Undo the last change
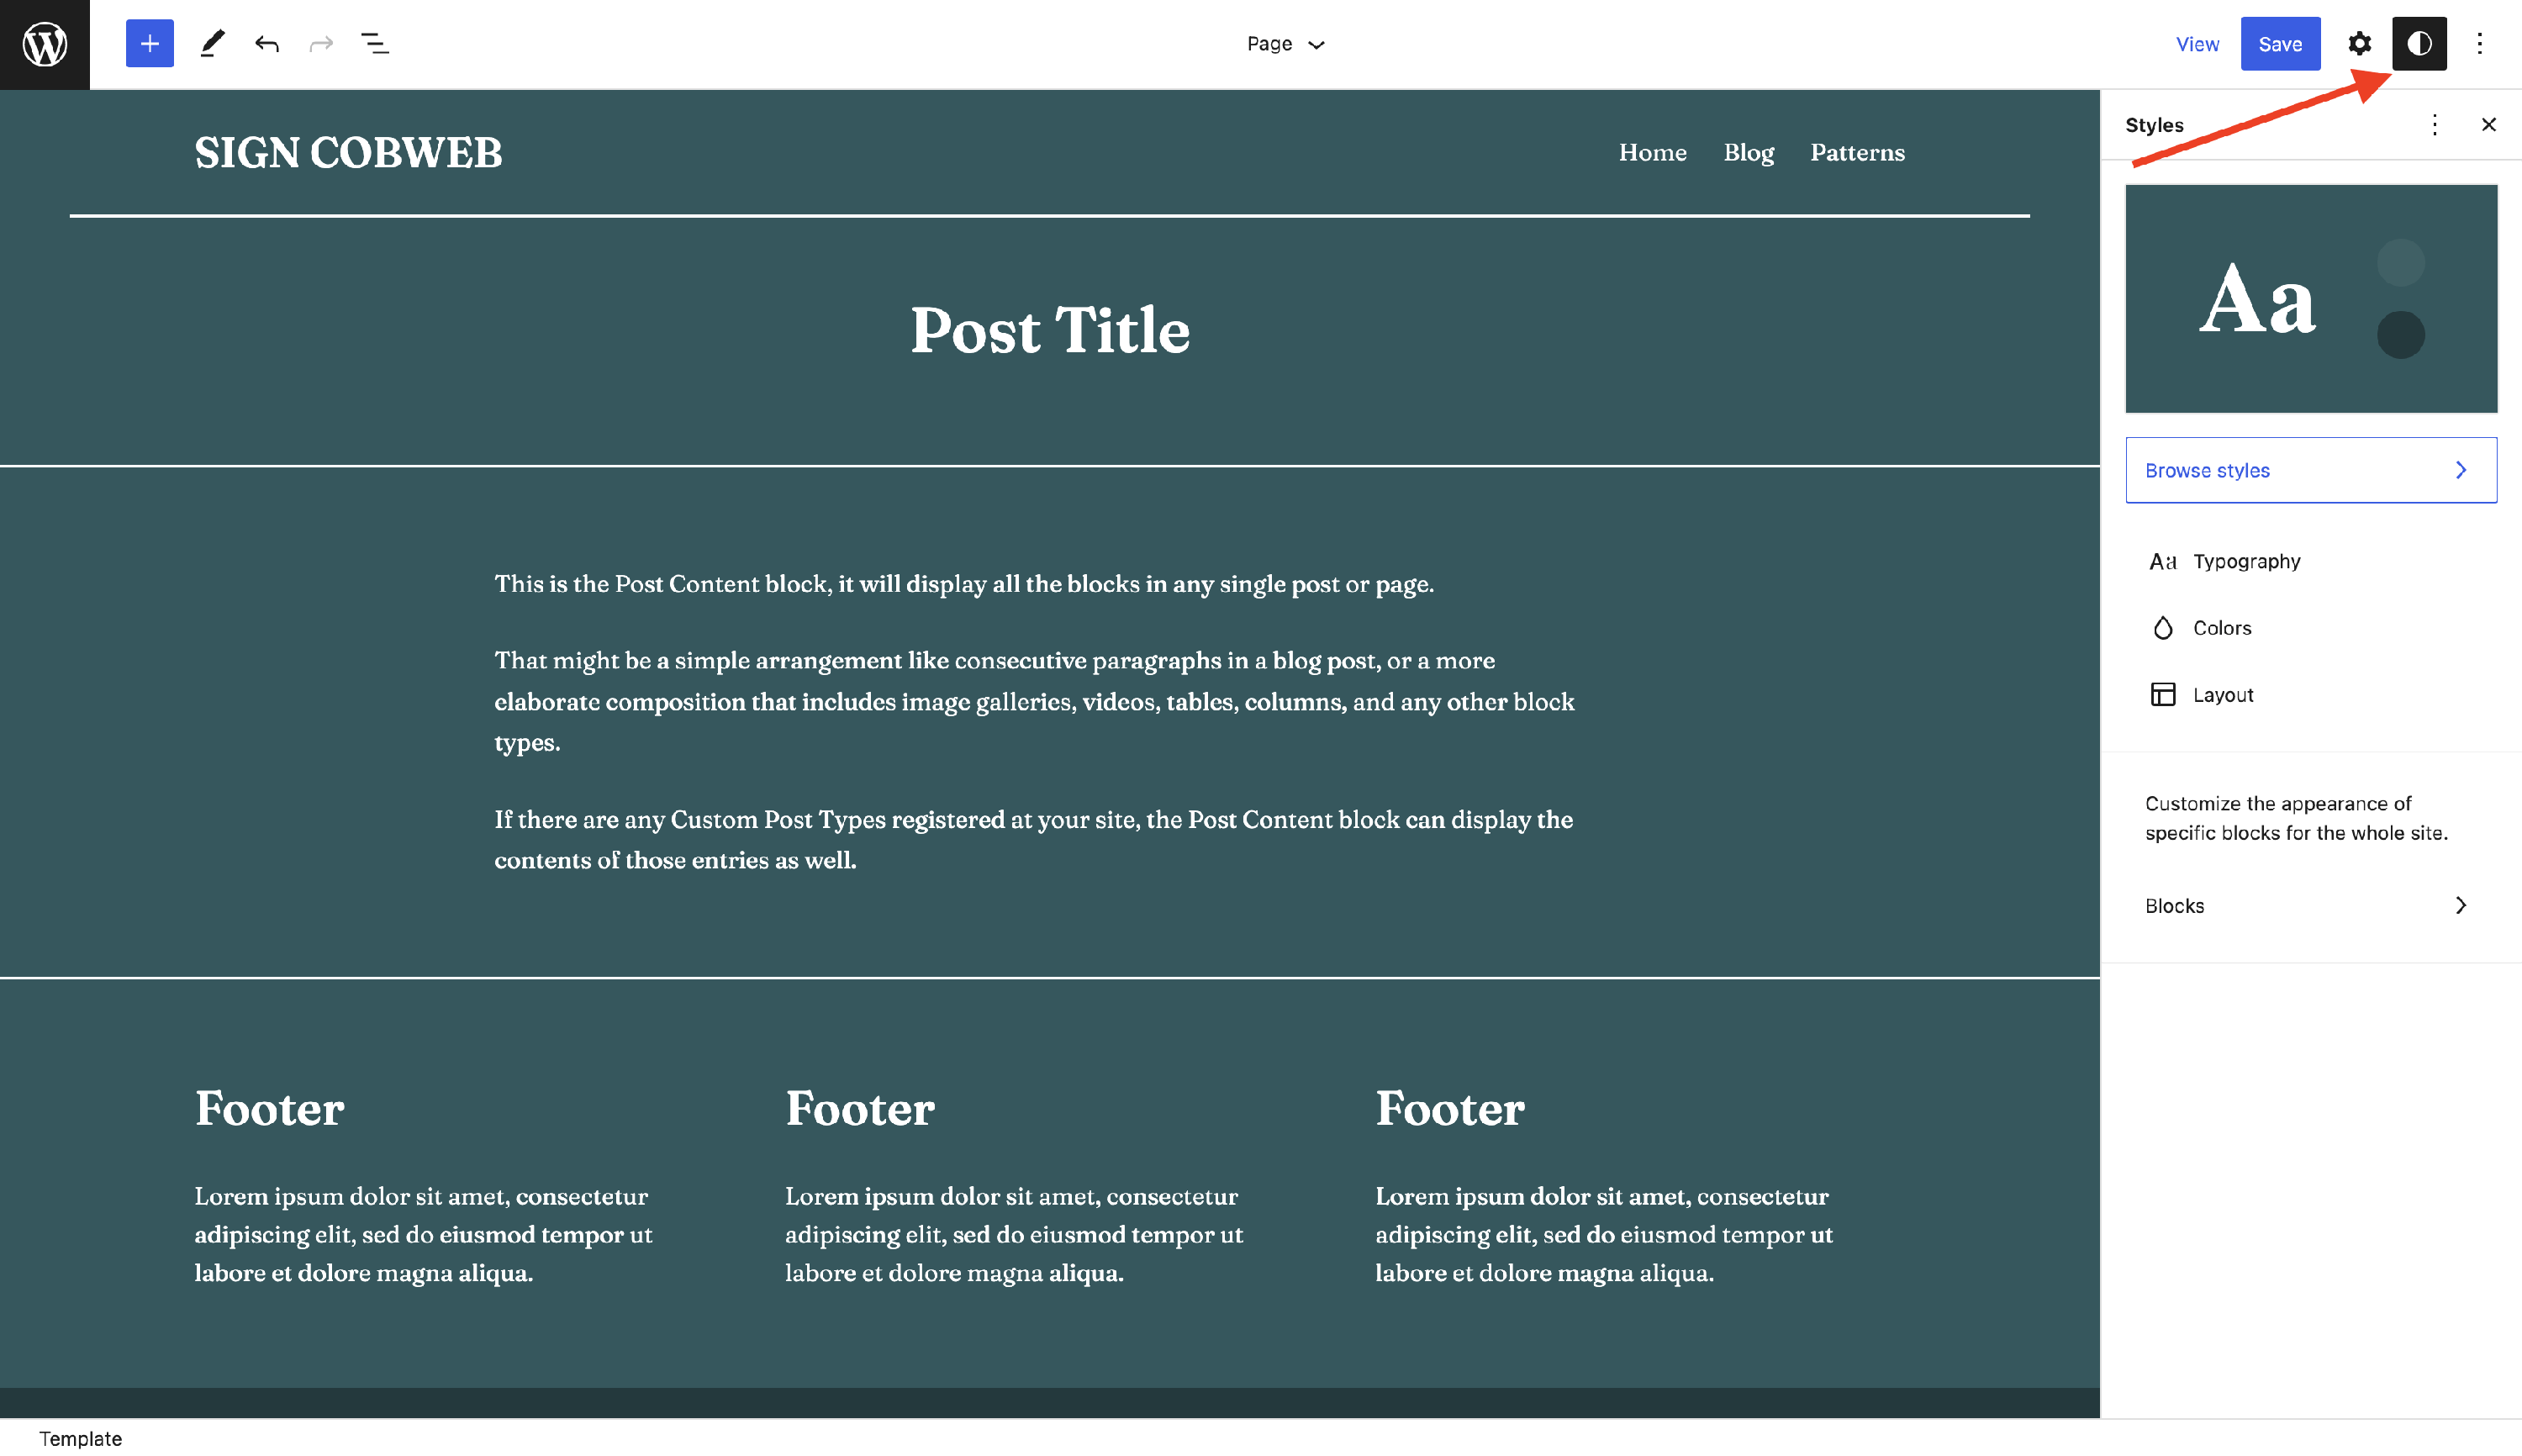 click(x=267, y=44)
